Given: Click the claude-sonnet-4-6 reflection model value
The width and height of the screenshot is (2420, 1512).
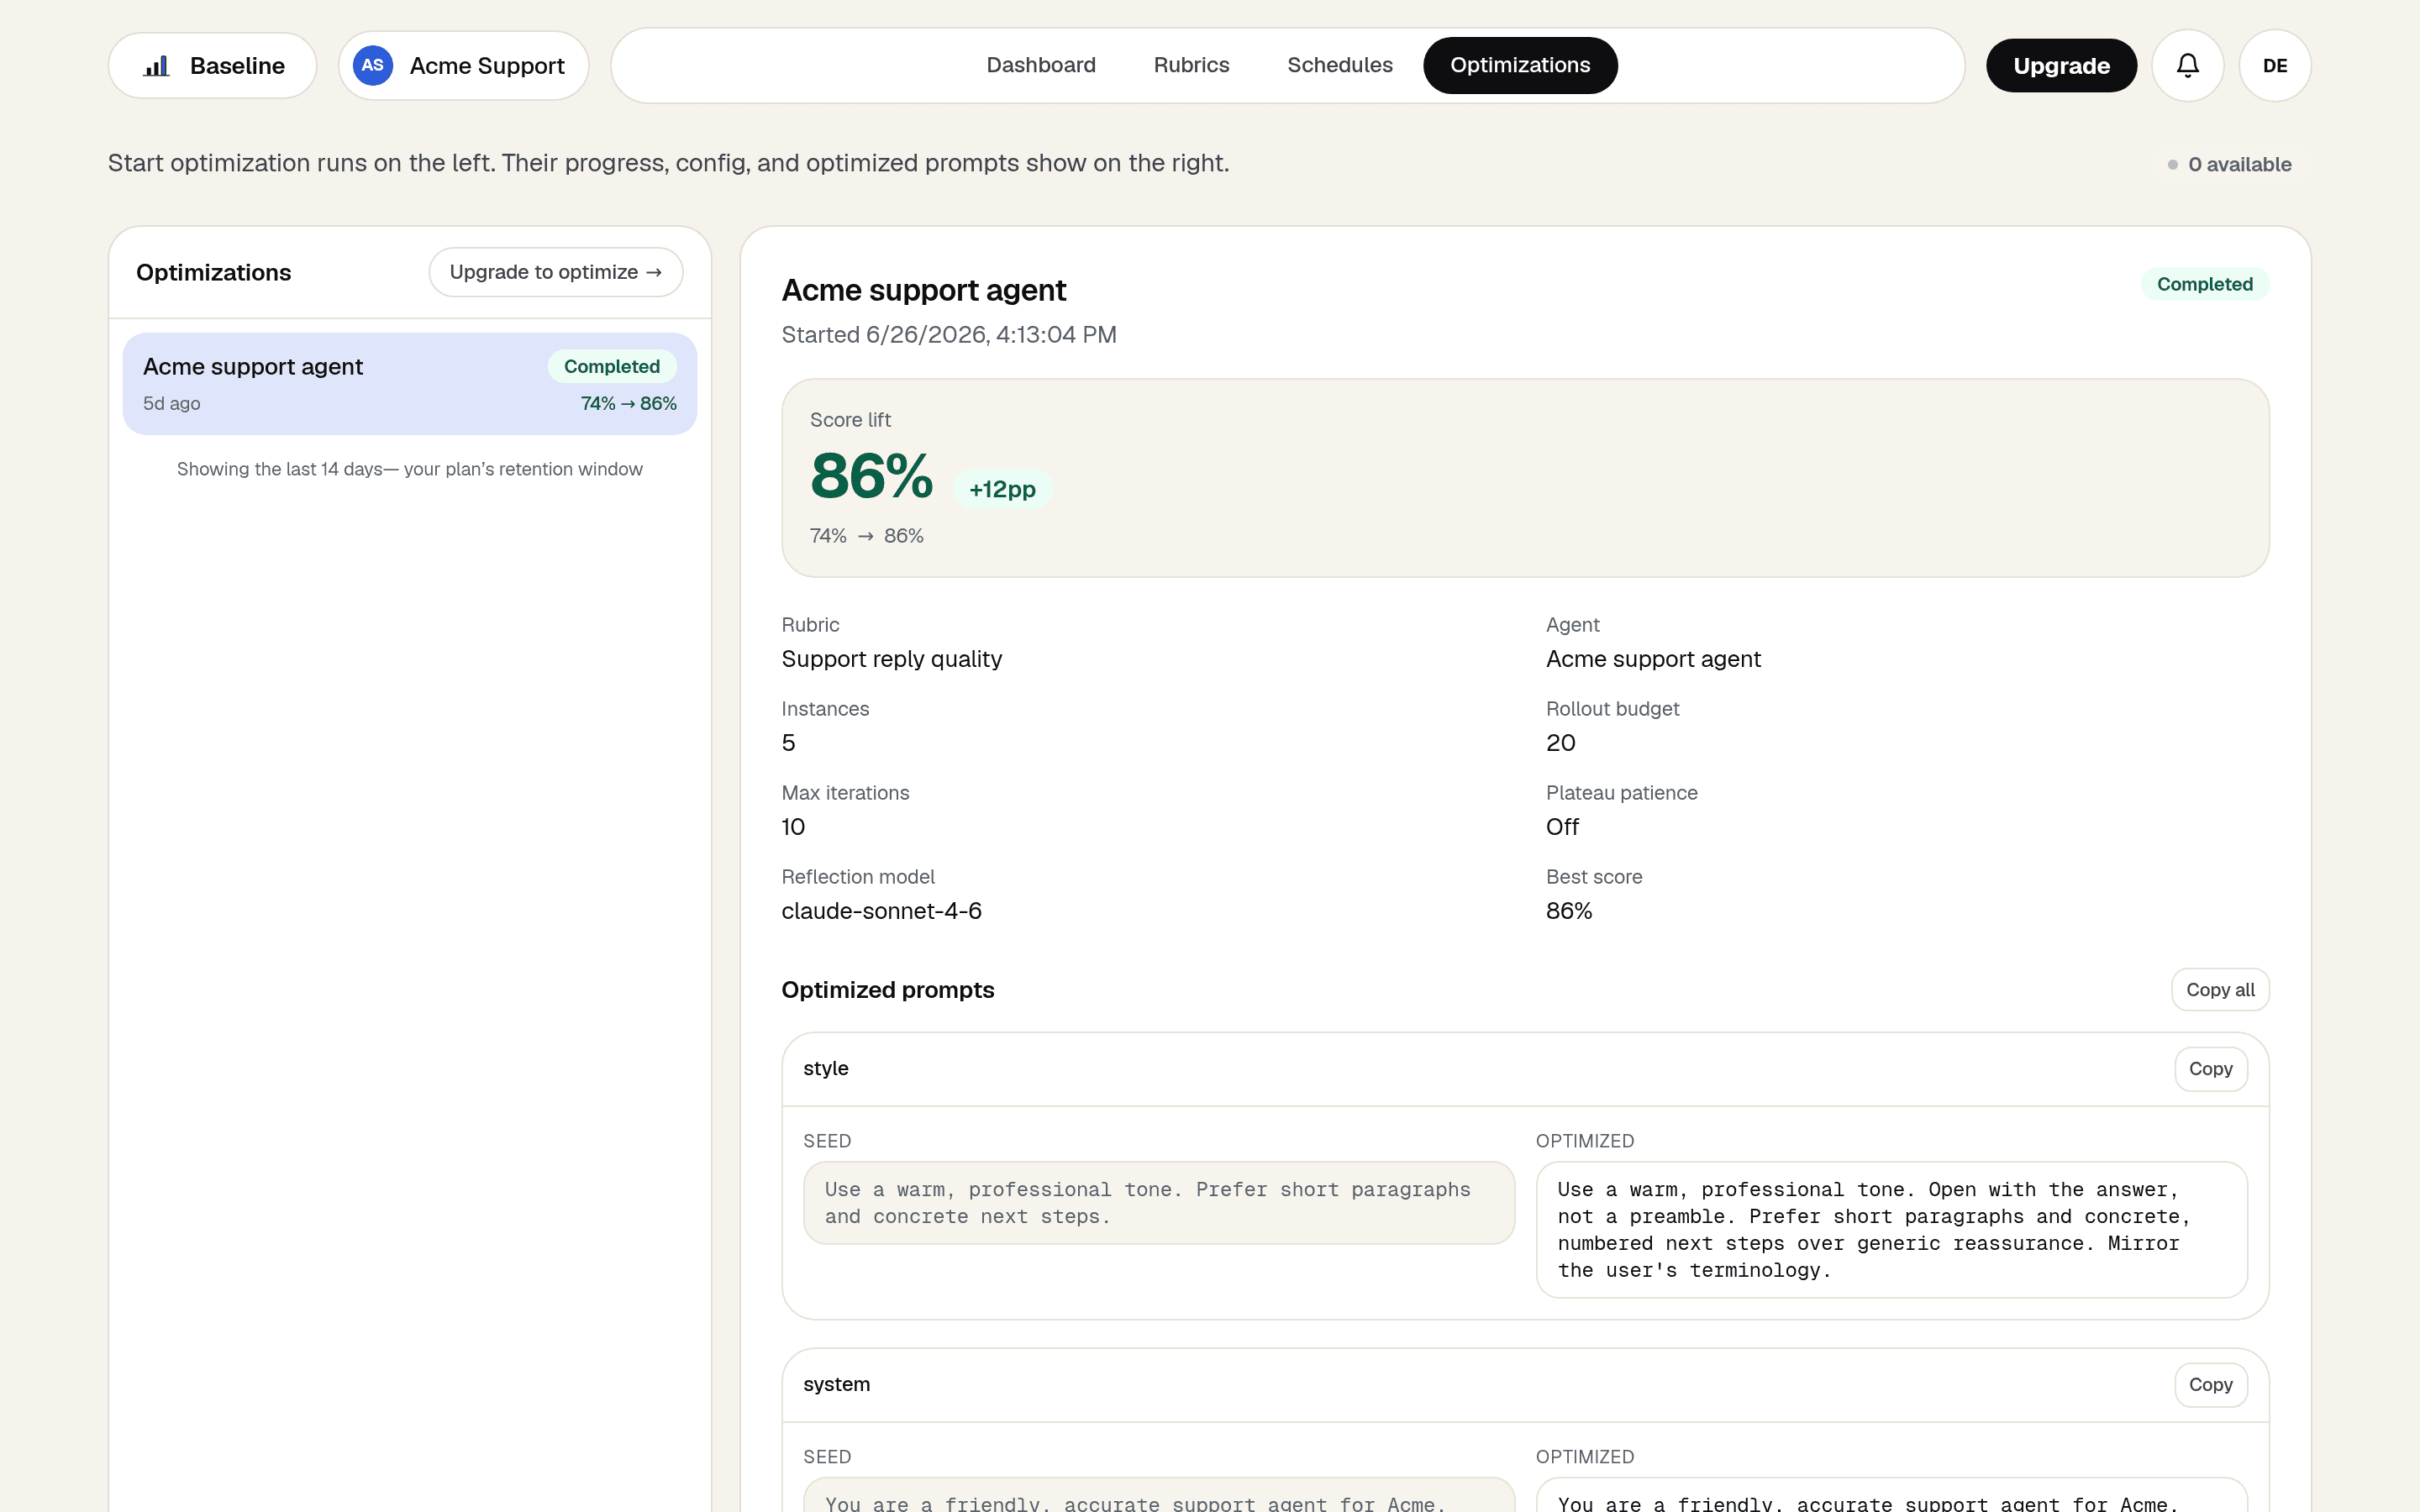Looking at the screenshot, I should click(881, 911).
